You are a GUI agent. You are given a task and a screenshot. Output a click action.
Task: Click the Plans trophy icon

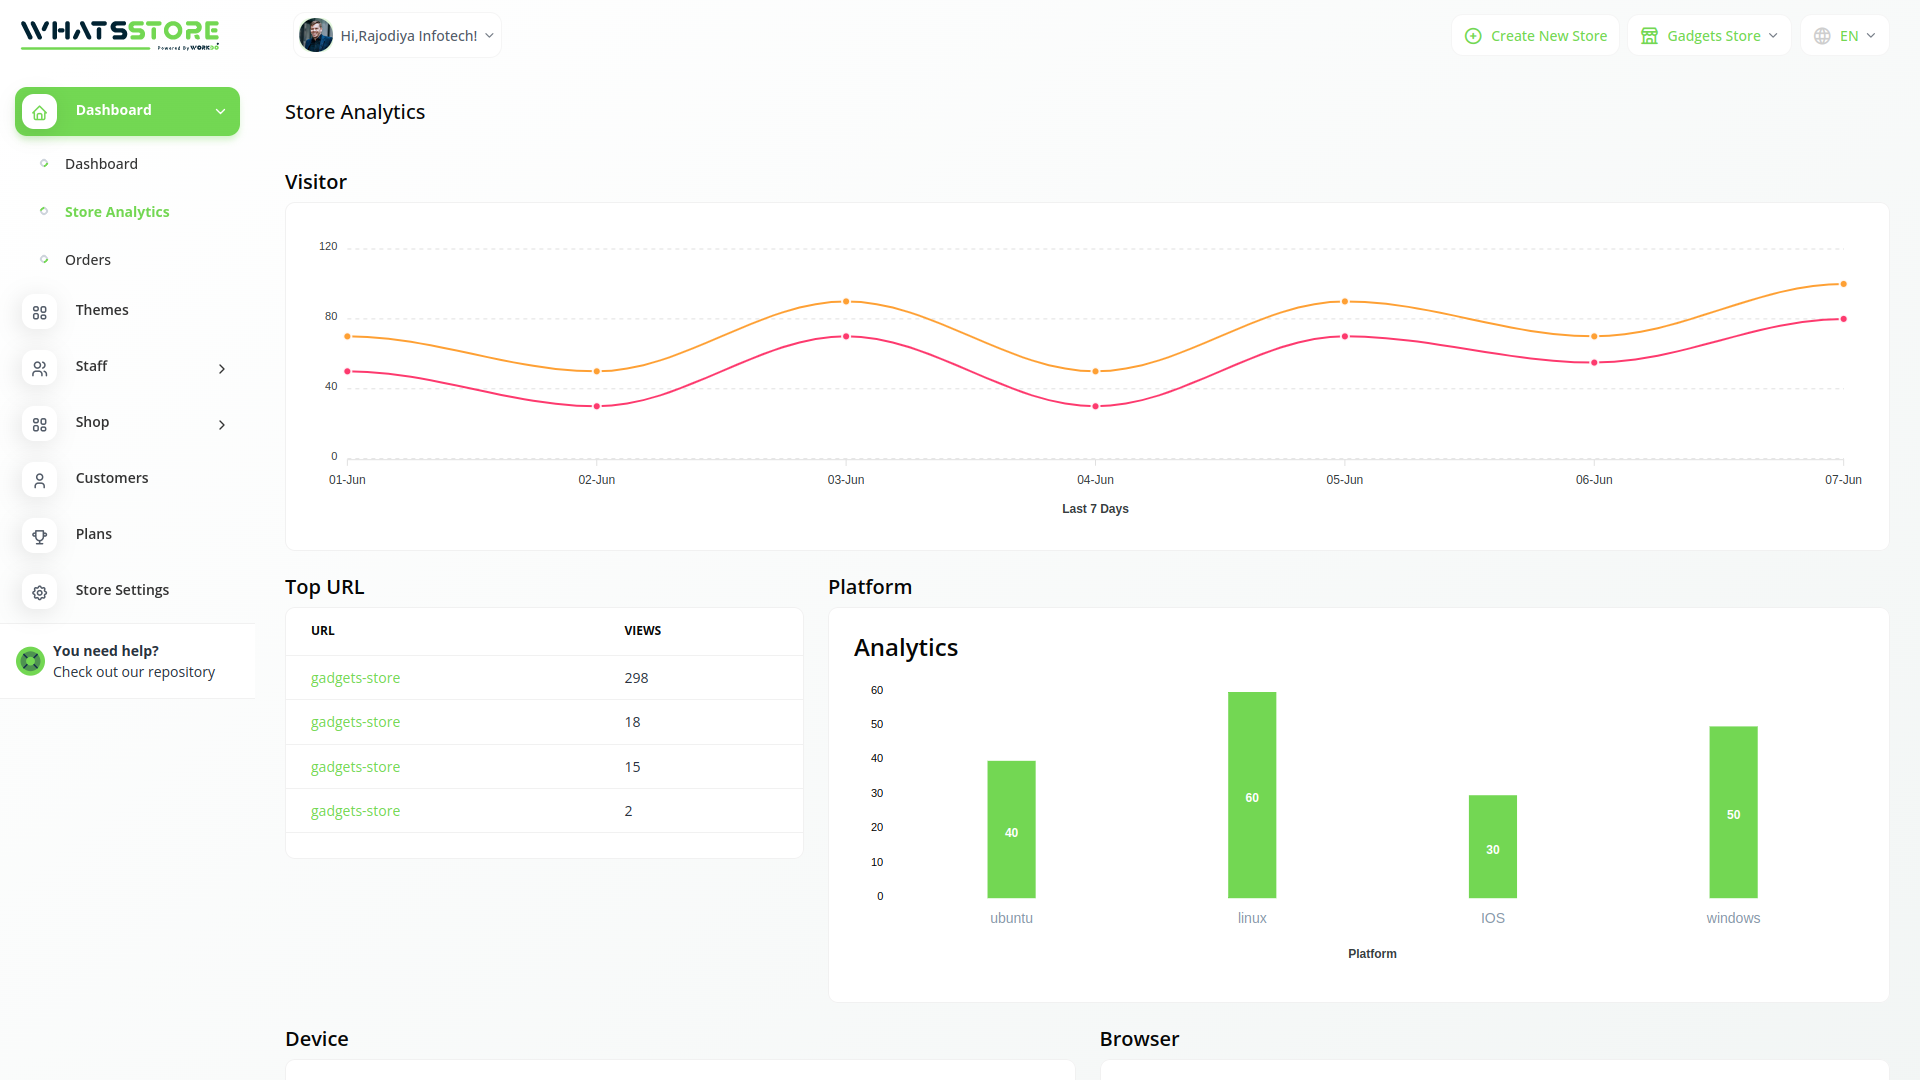click(x=40, y=537)
